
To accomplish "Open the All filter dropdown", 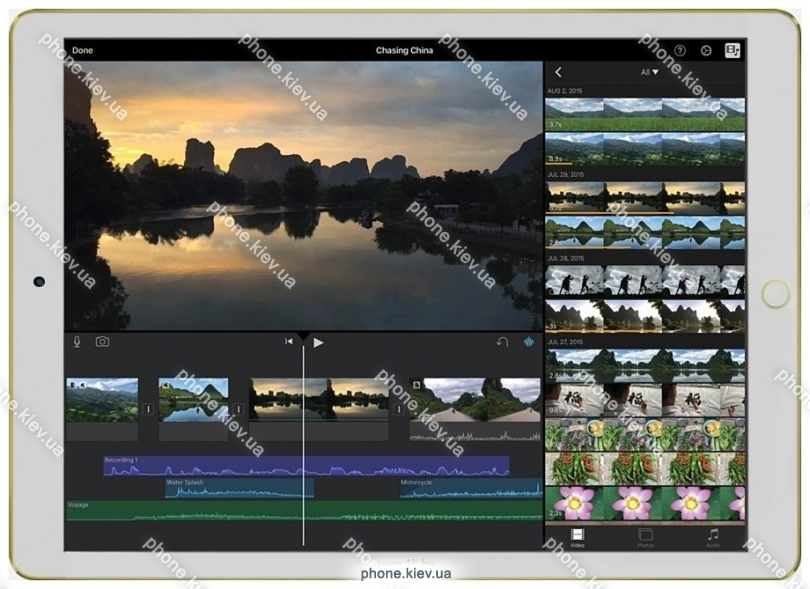I will [649, 72].
